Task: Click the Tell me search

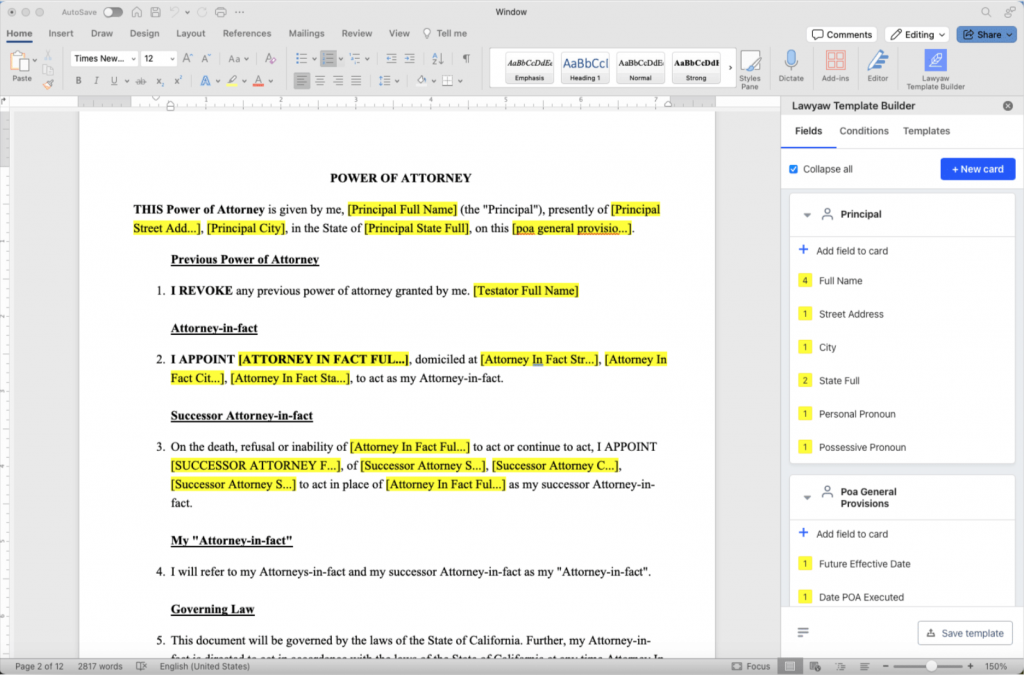Action: (445, 33)
